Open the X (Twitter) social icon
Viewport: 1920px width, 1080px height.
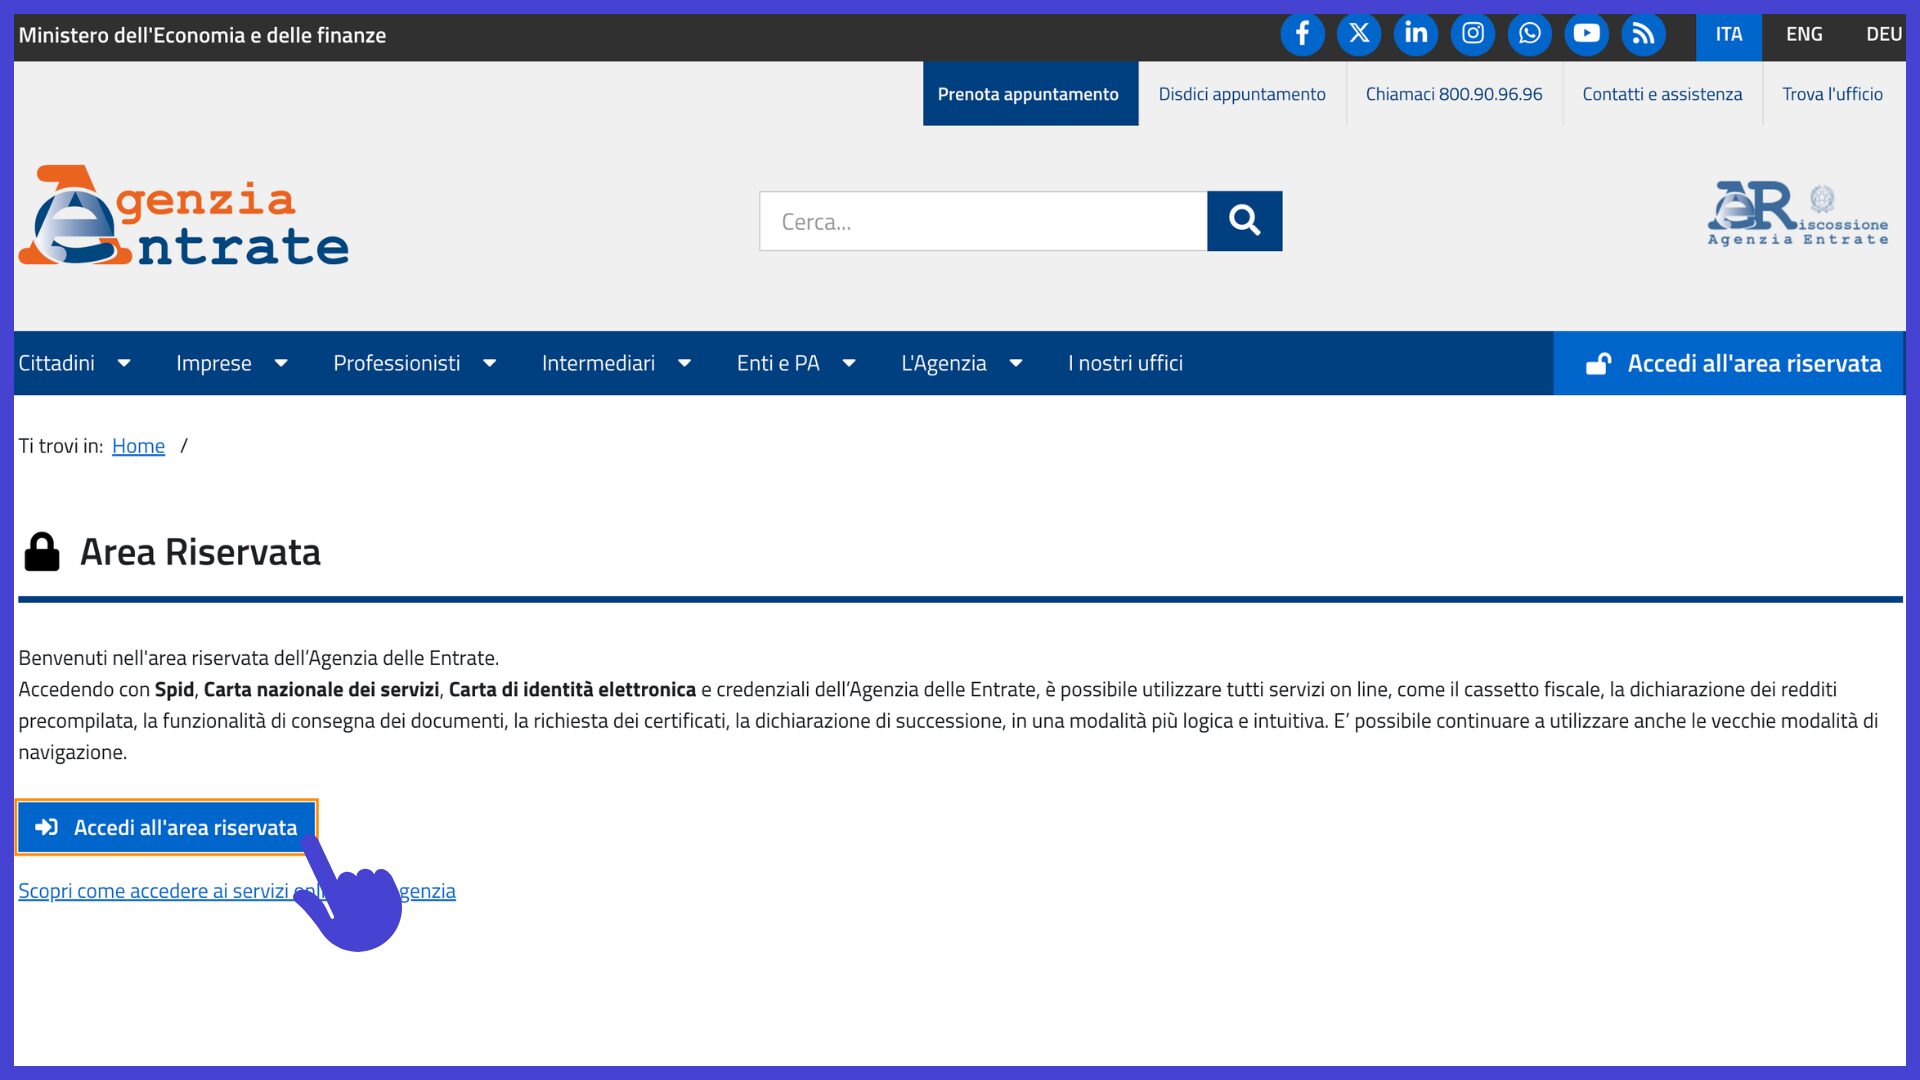pyautogui.click(x=1359, y=34)
